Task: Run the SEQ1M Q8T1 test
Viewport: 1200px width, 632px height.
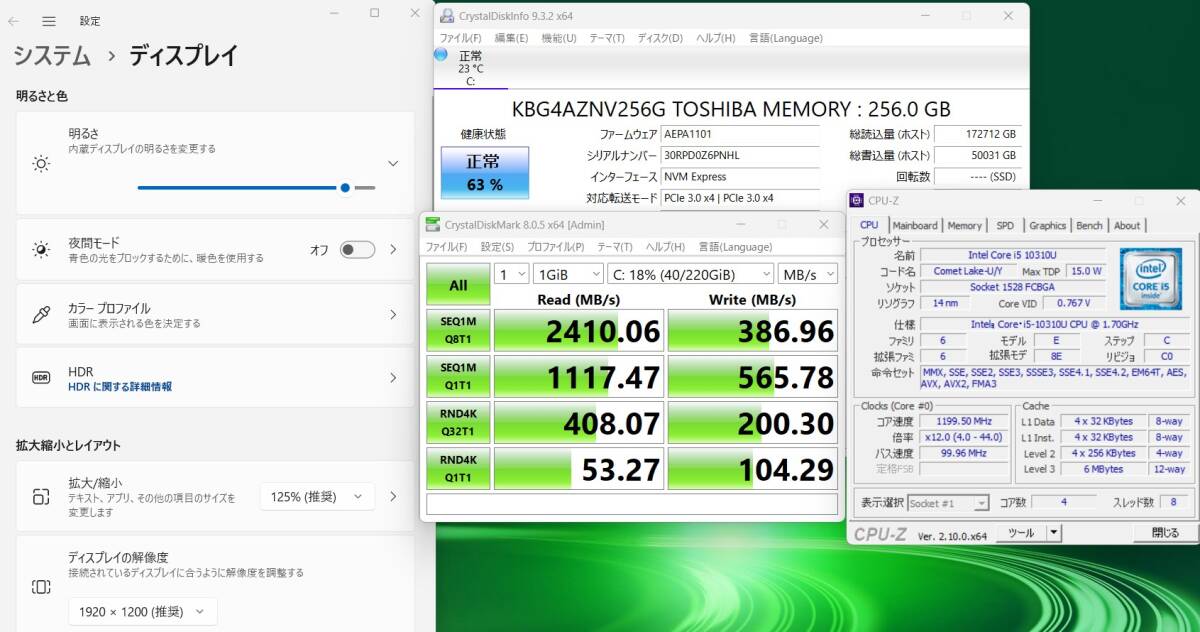Action: [x=458, y=331]
